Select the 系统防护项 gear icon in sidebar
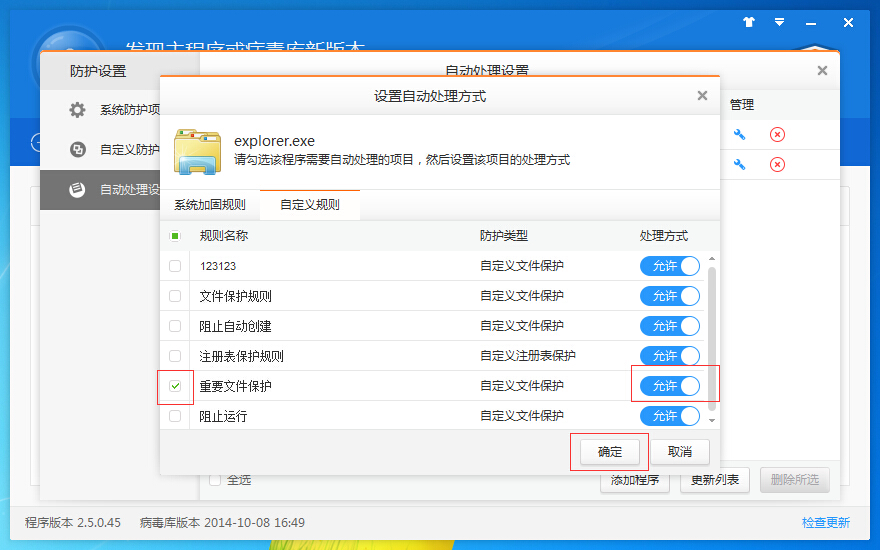Screen dimensions: 880x550 click(x=78, y=110)
